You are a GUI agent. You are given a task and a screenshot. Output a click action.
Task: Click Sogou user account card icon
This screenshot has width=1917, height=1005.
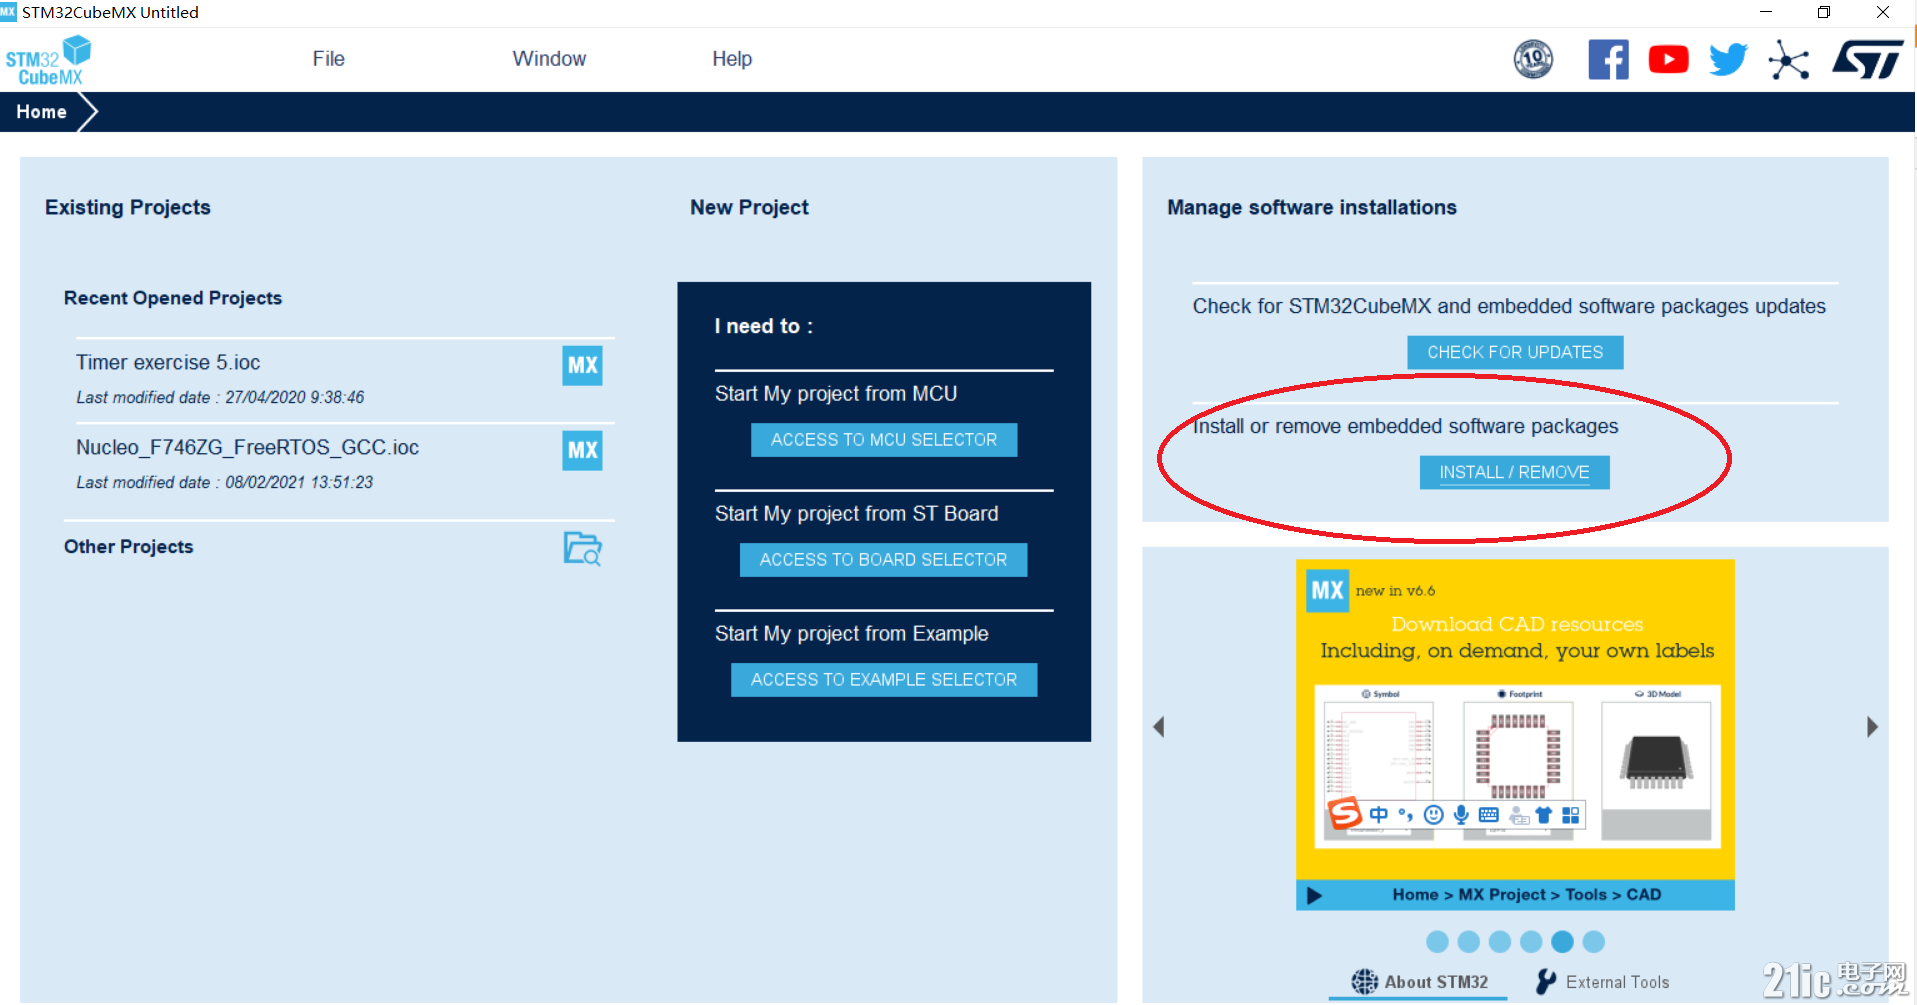click(1519, 816)
